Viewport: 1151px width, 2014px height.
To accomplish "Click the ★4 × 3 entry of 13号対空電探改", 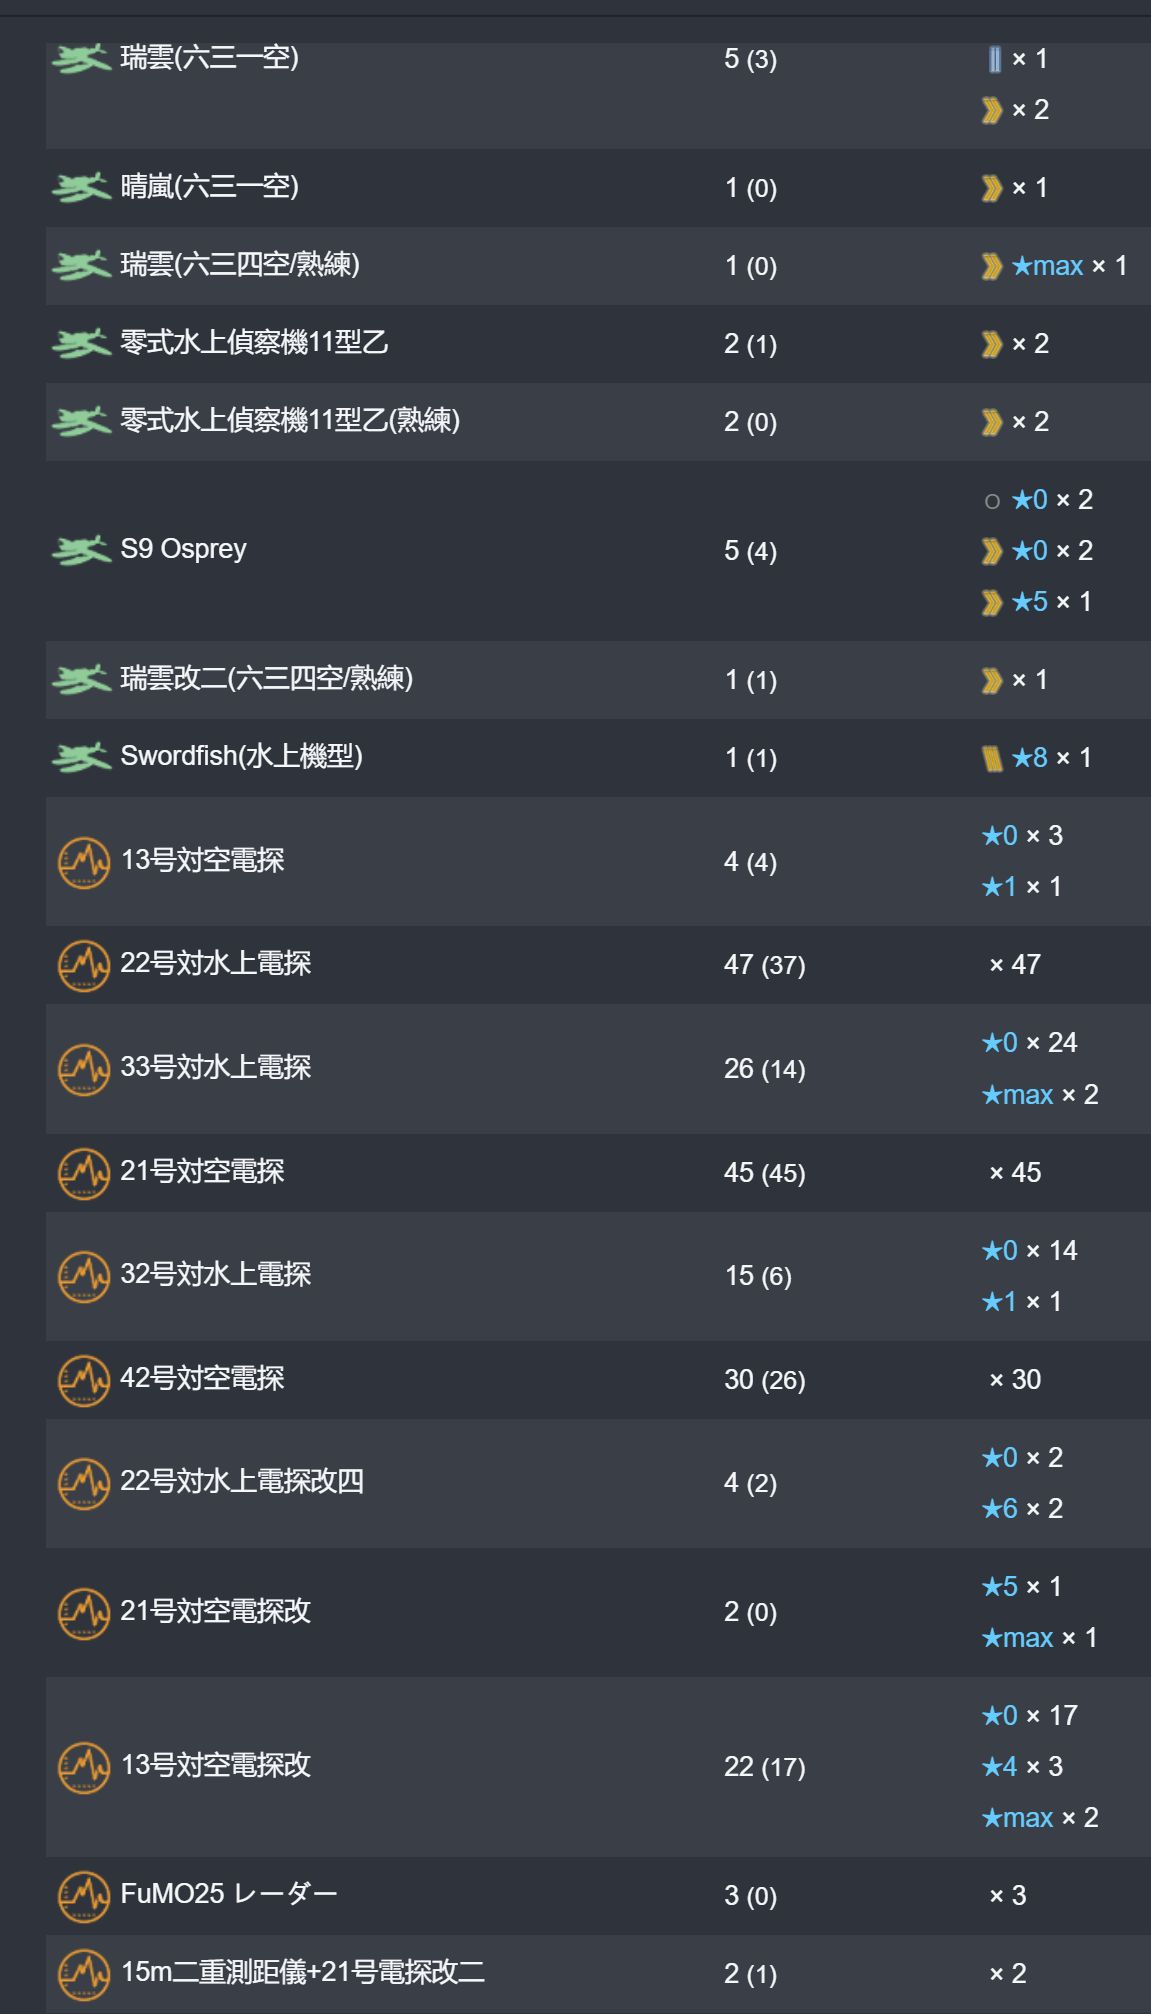I will [1022, 1766].
